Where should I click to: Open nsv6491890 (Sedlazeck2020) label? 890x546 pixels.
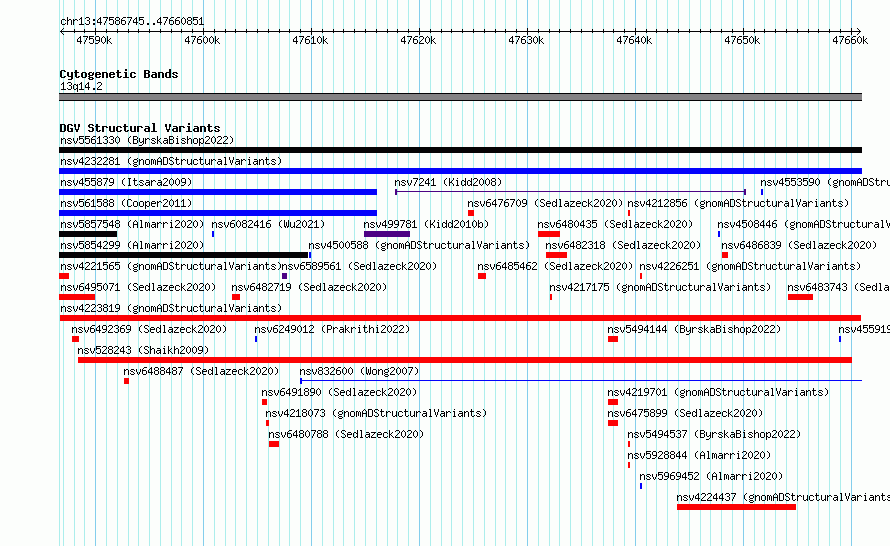tap(339, 392)
